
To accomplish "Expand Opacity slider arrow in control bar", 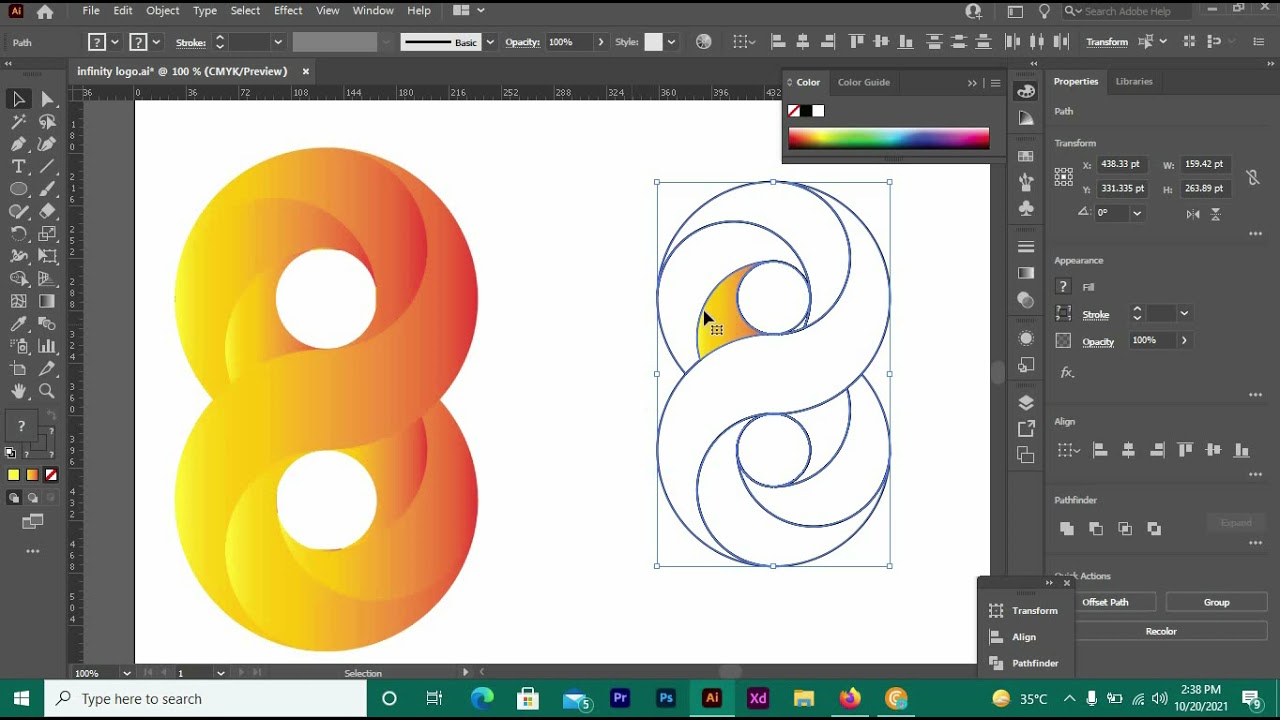I will (600, 42).
